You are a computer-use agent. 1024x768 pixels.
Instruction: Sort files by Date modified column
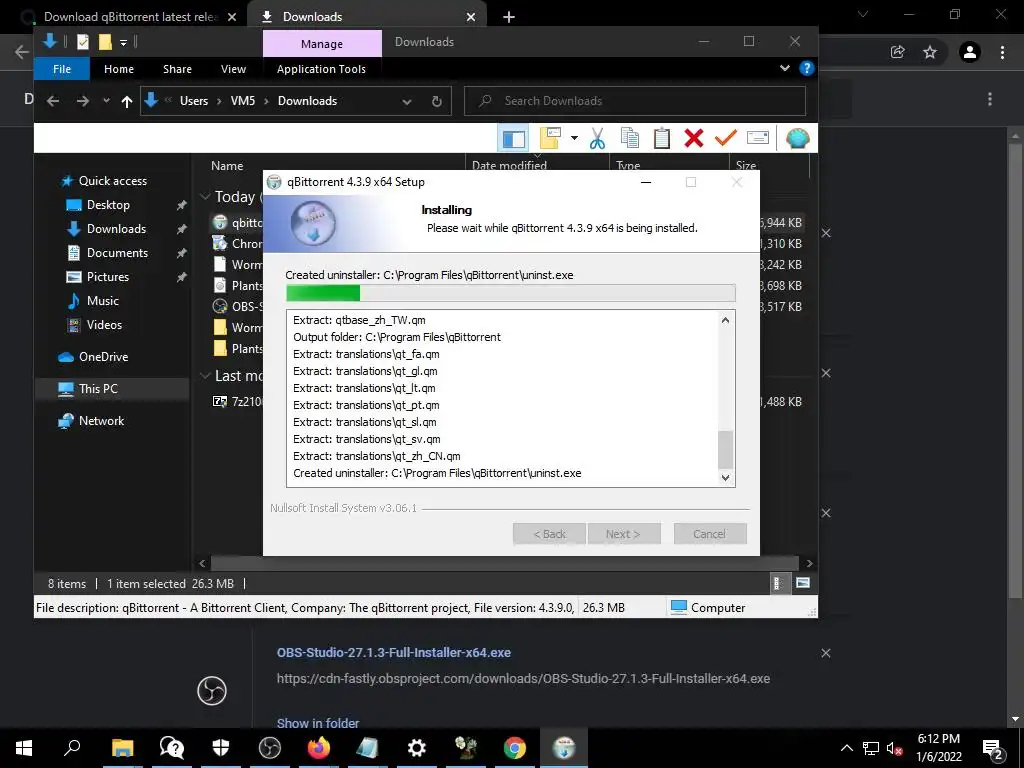point(509,166)
